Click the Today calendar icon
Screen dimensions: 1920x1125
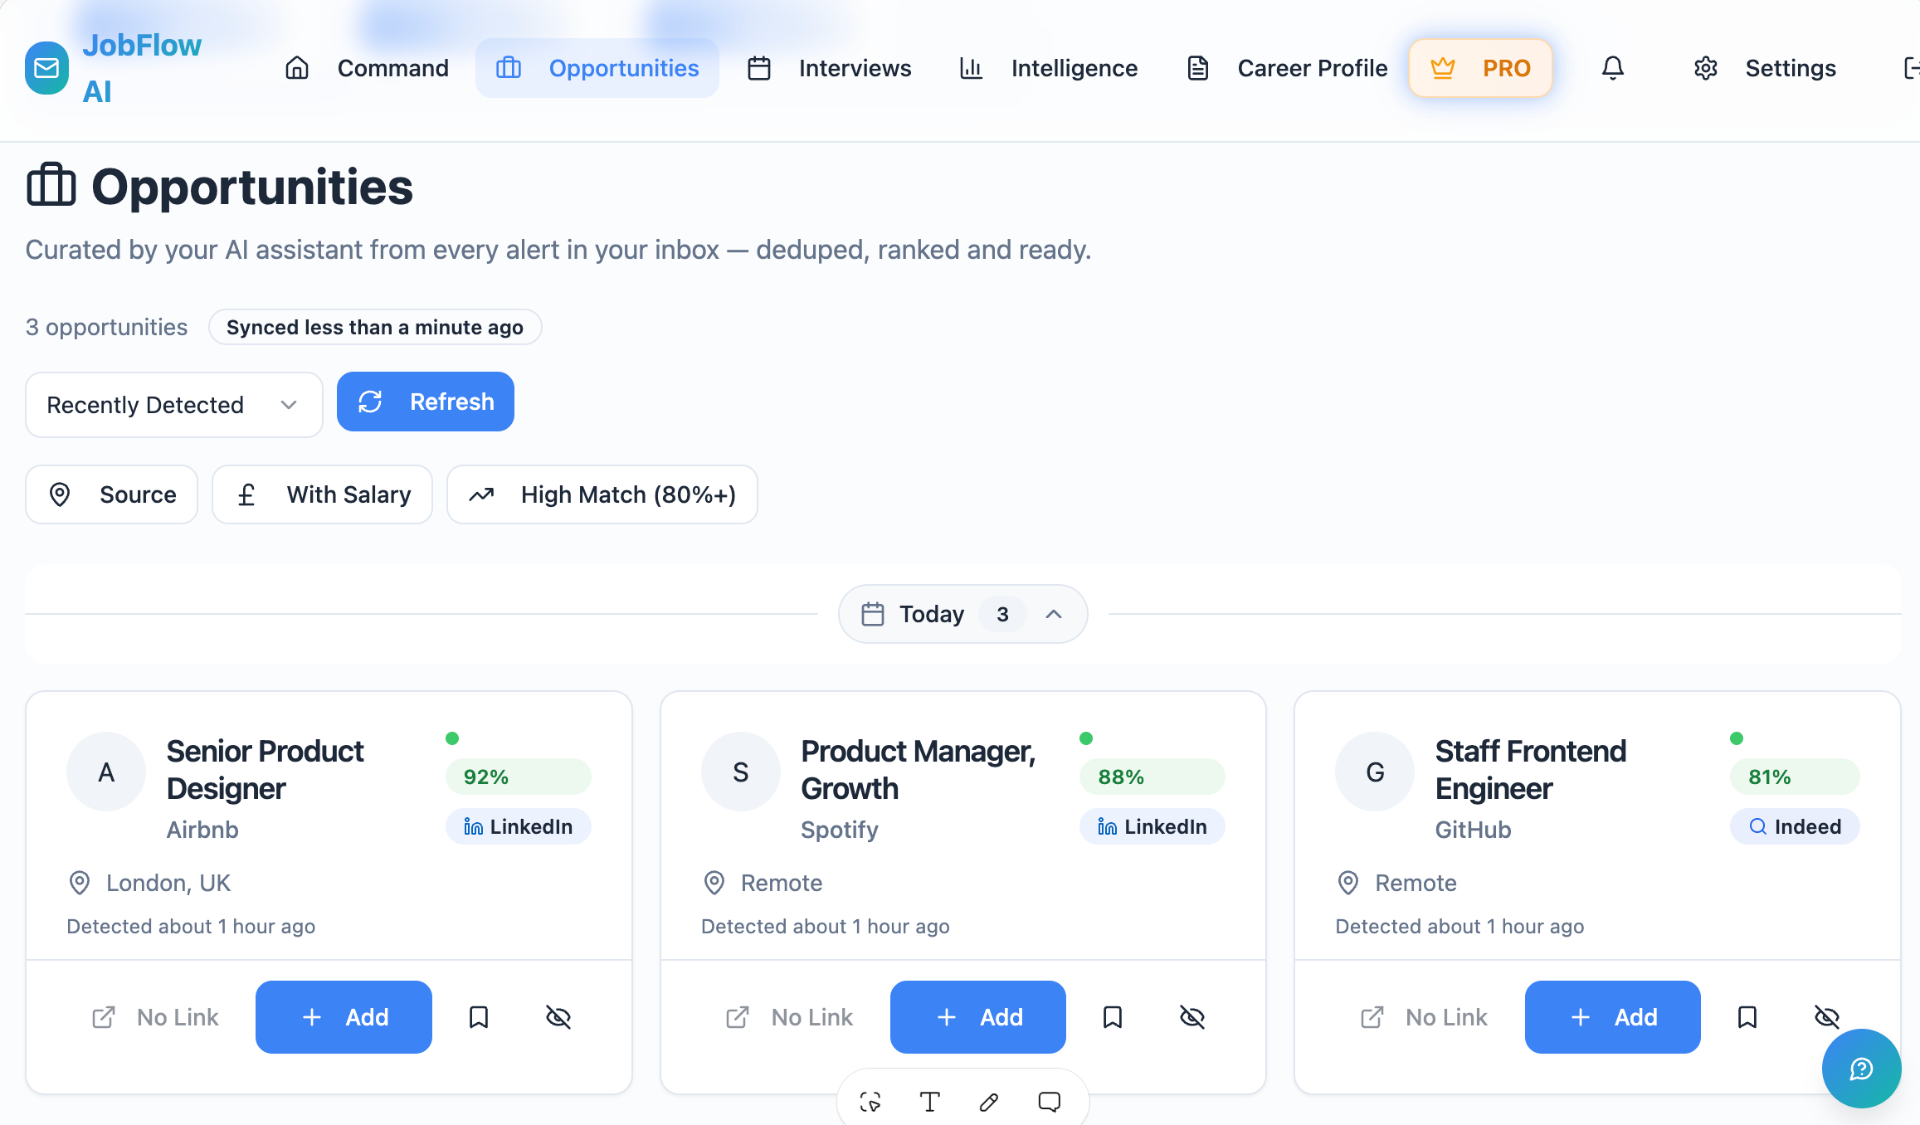pyautogui.click(x=873, y=614)
